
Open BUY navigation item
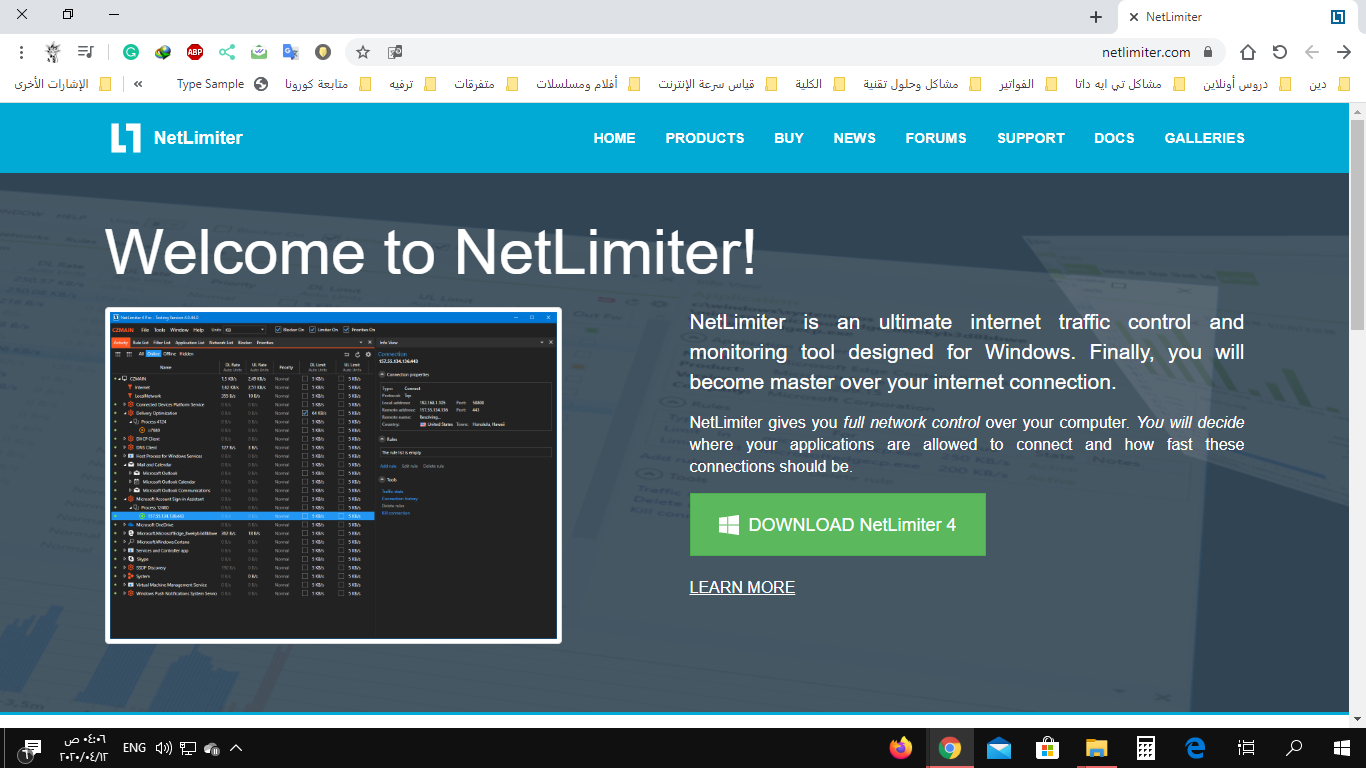pos(789,138)
